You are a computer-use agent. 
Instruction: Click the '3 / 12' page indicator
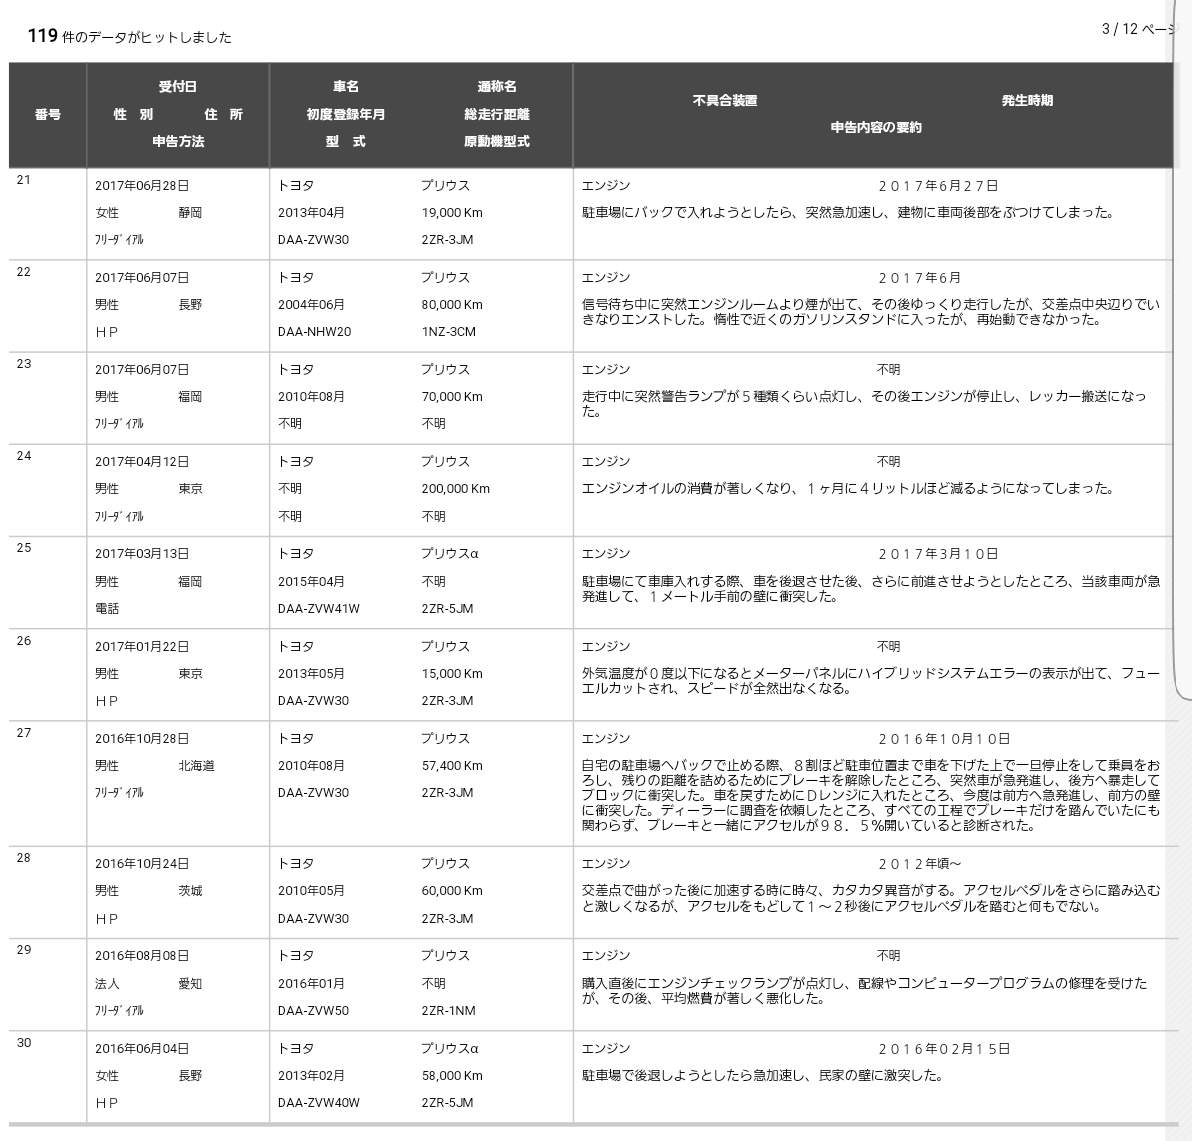1119,29
